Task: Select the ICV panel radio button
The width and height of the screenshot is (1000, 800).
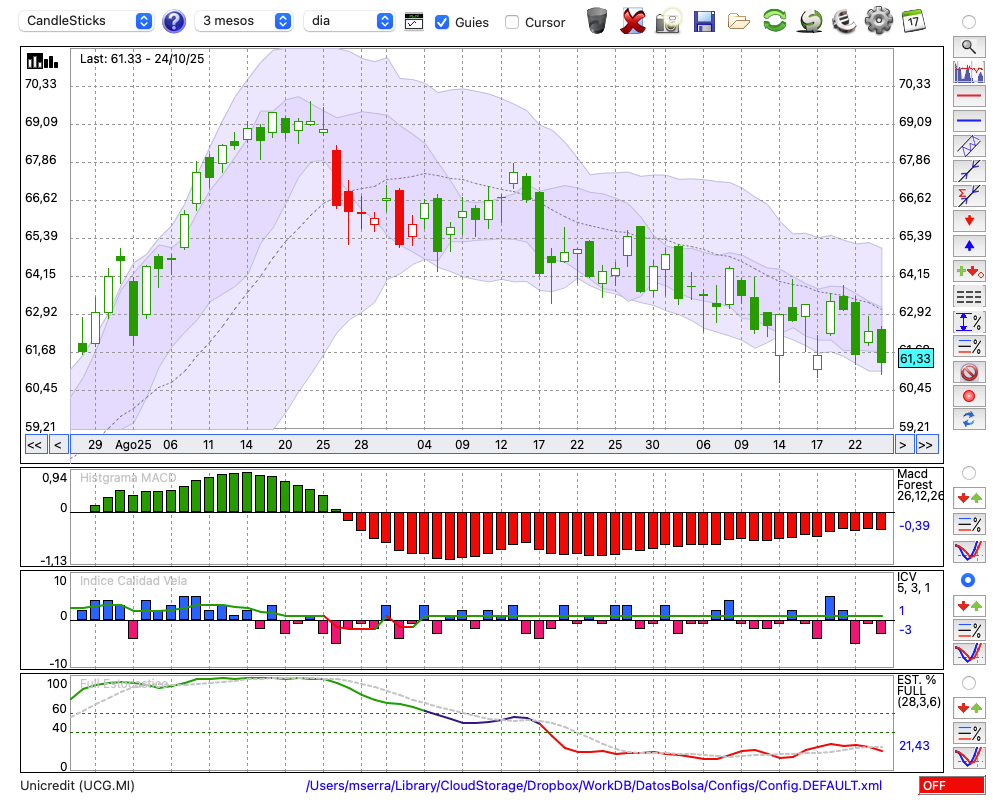Action: pos(969,580)
